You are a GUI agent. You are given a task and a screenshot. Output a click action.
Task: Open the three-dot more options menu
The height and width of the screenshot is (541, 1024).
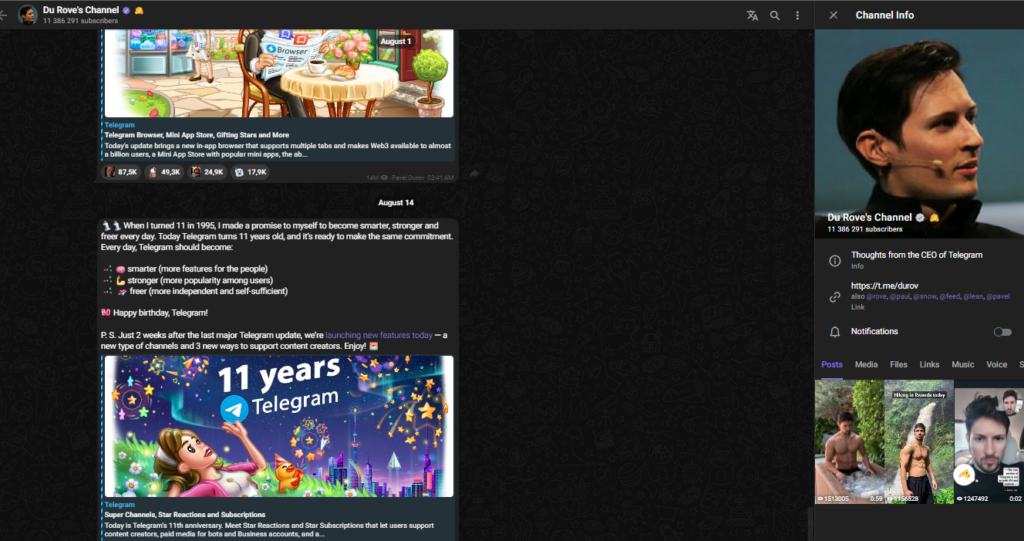[797, 15]
